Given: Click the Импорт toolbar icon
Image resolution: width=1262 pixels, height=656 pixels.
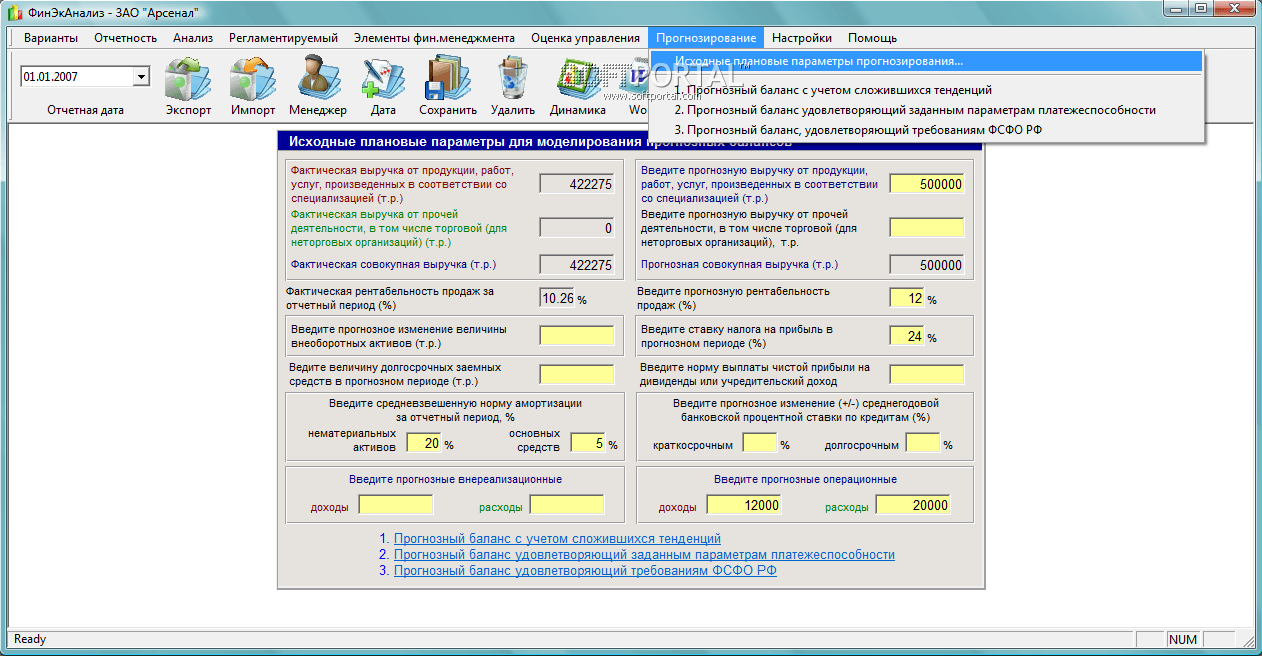Looking at the screenshot, I should pyautogui.click(x=252, y=78).
